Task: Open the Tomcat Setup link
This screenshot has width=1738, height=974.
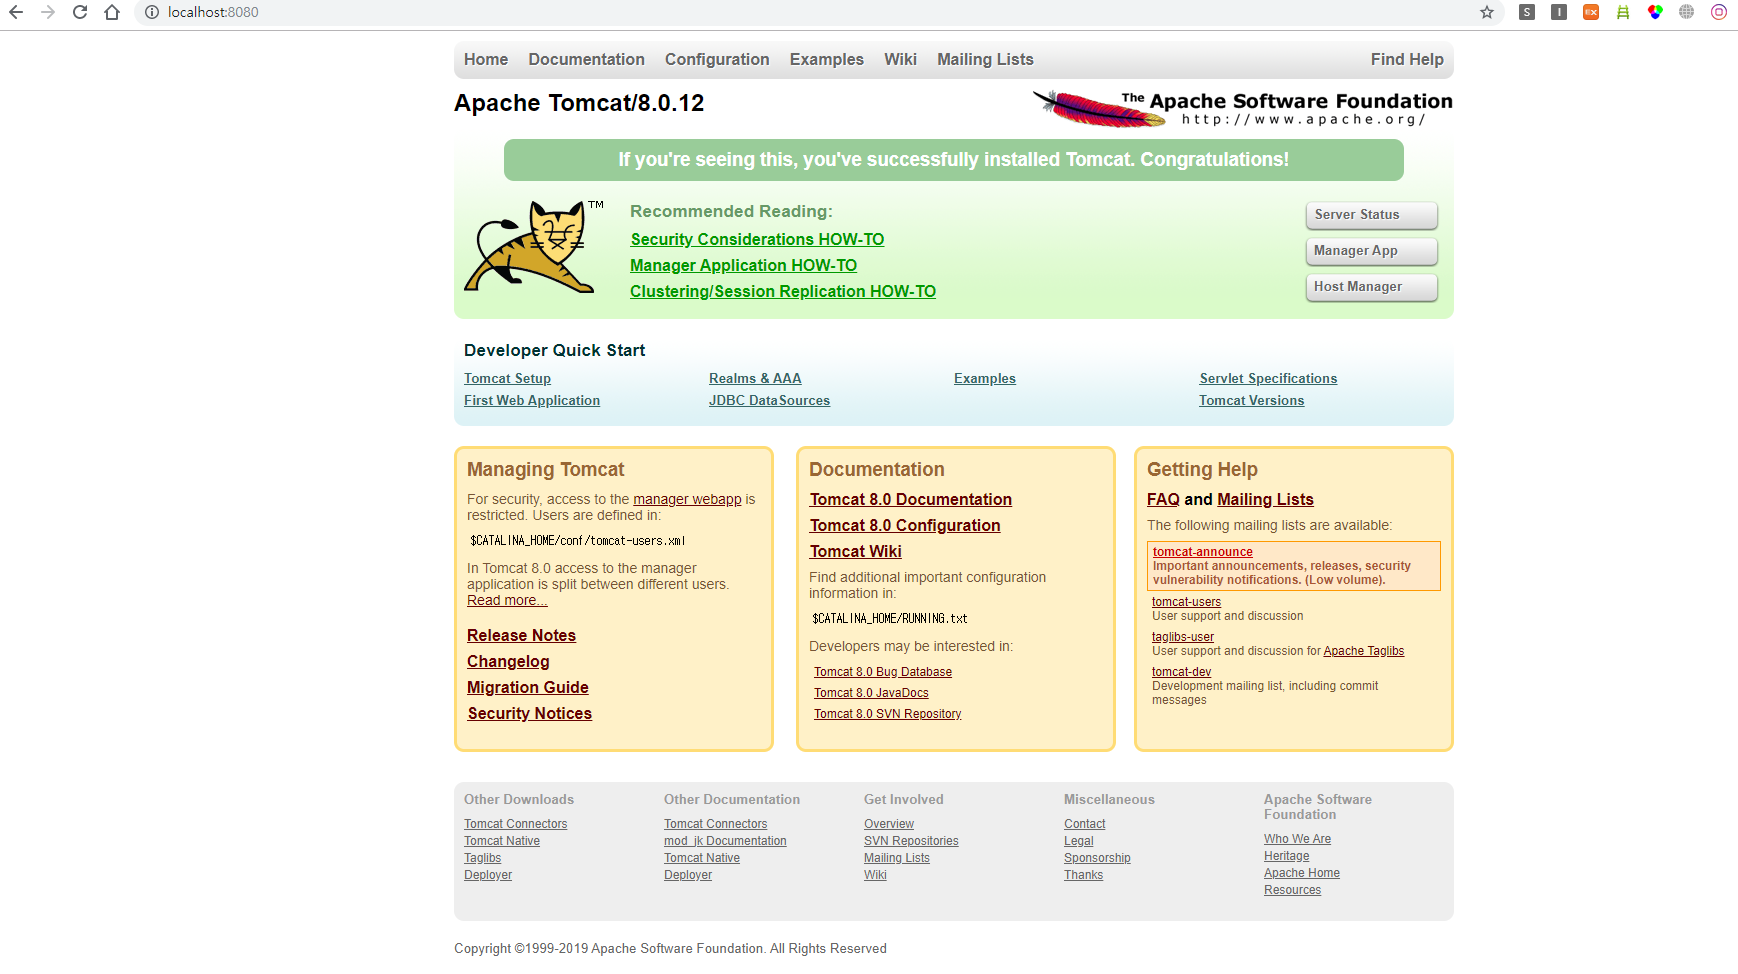Action: pos(507,379)
